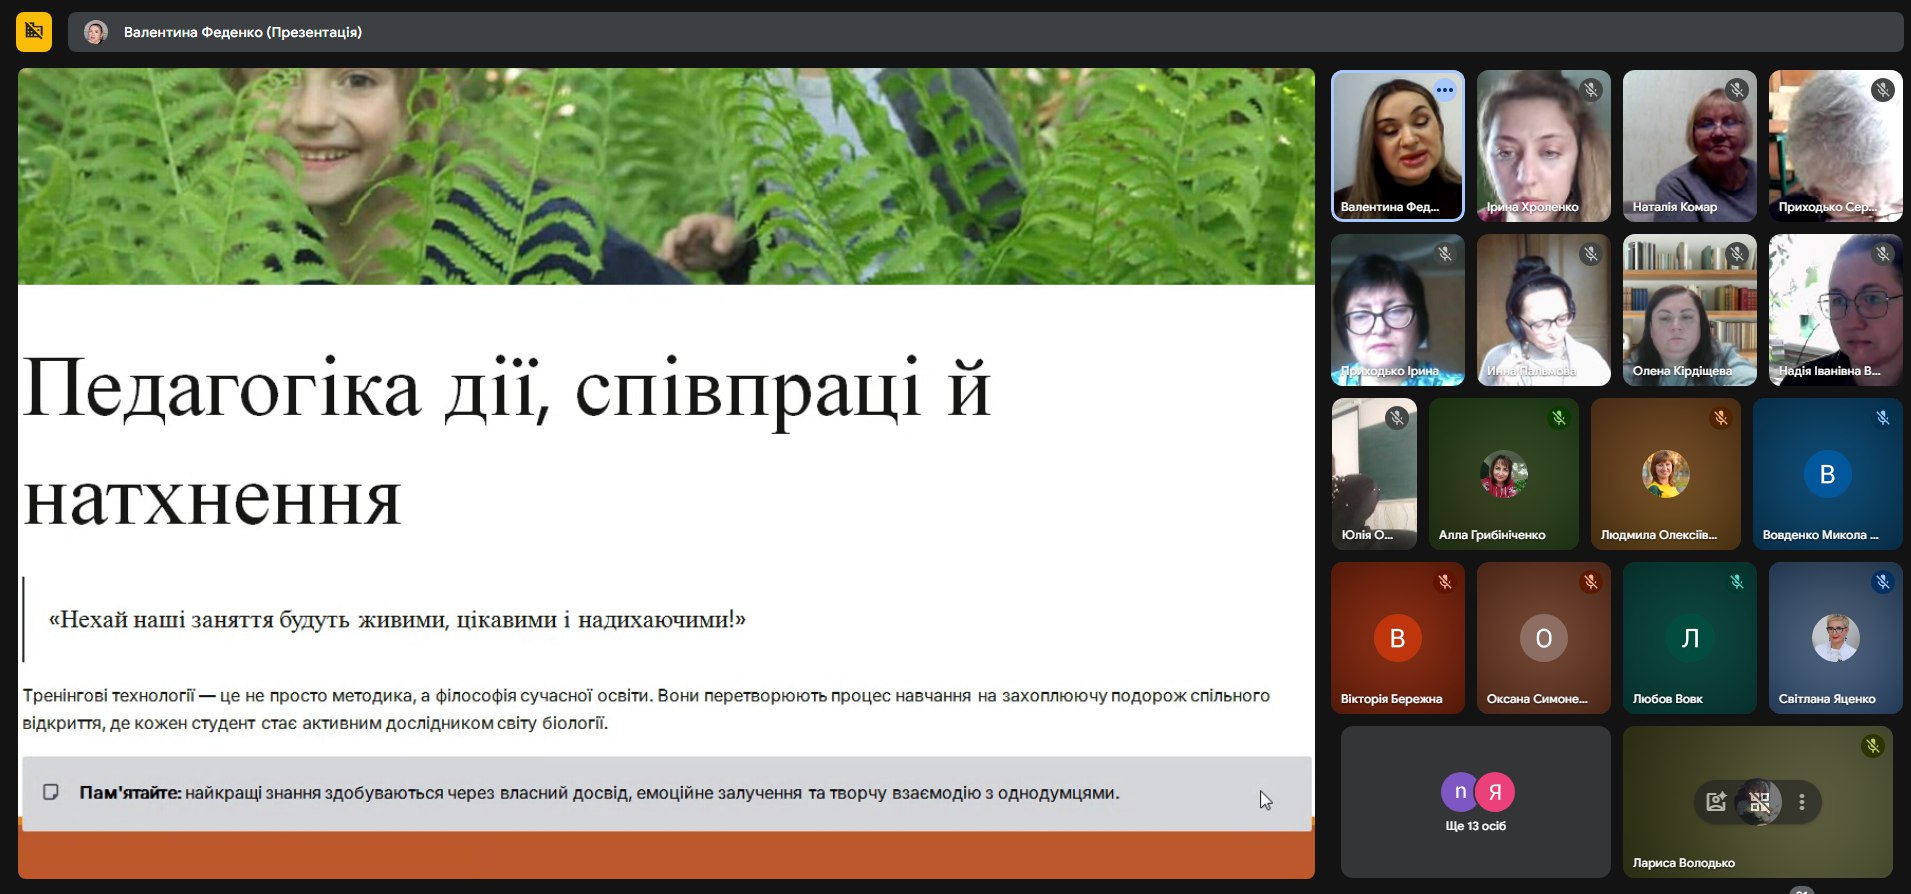Click the Людмила Олексіїв... participant tile
The width and height of the screenshot is (1911, 894).
click(1665, 474)
